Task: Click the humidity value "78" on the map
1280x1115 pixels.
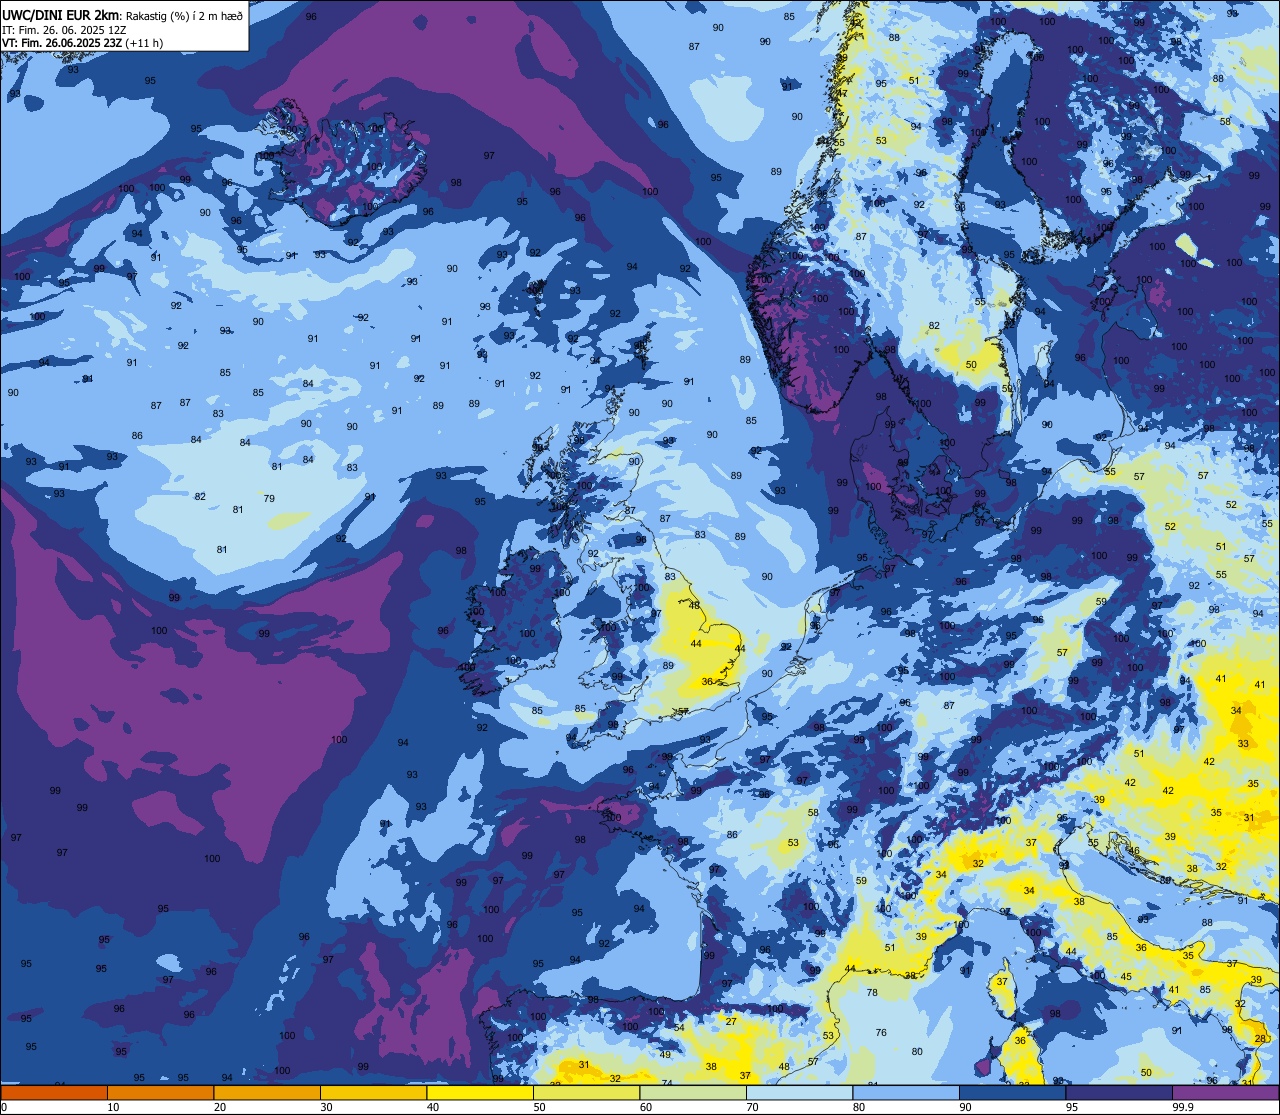Action: (872, 993)
